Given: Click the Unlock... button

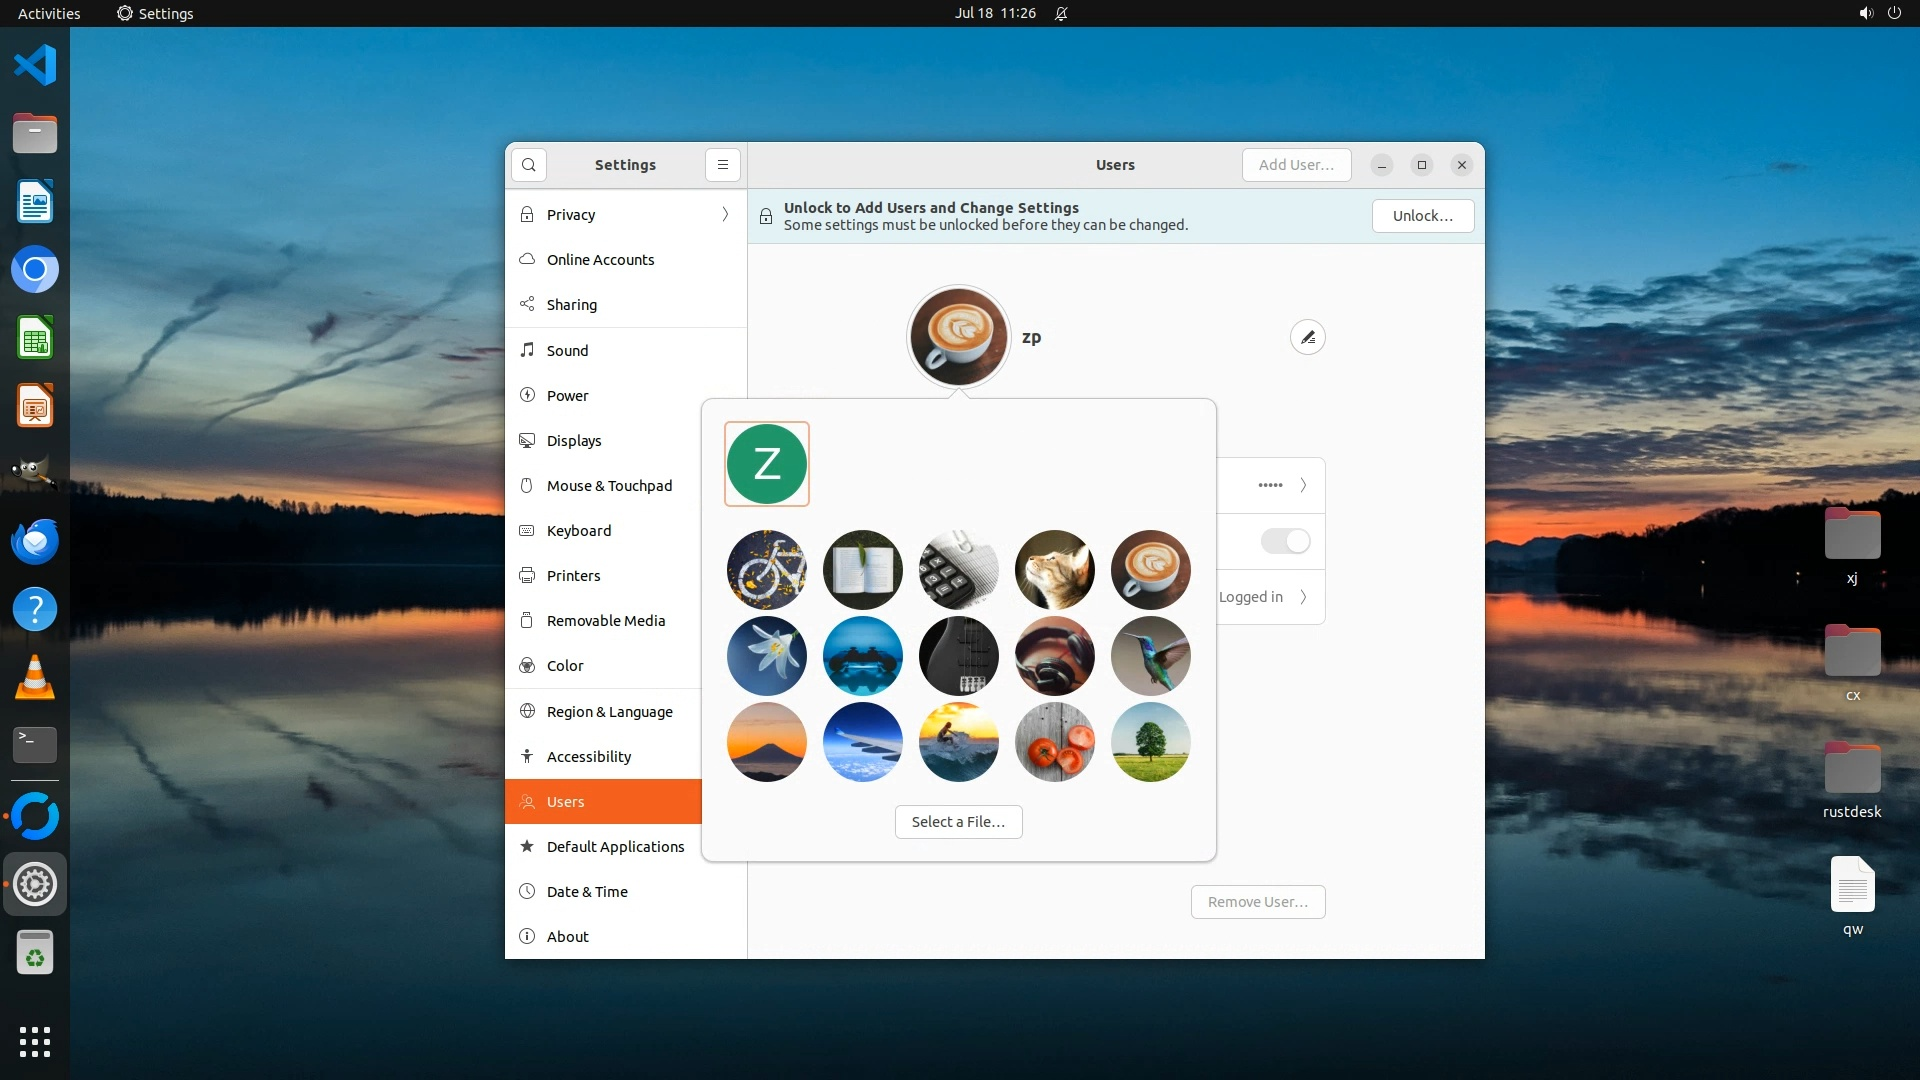Looking at the screenshot, I should 1422,216.
